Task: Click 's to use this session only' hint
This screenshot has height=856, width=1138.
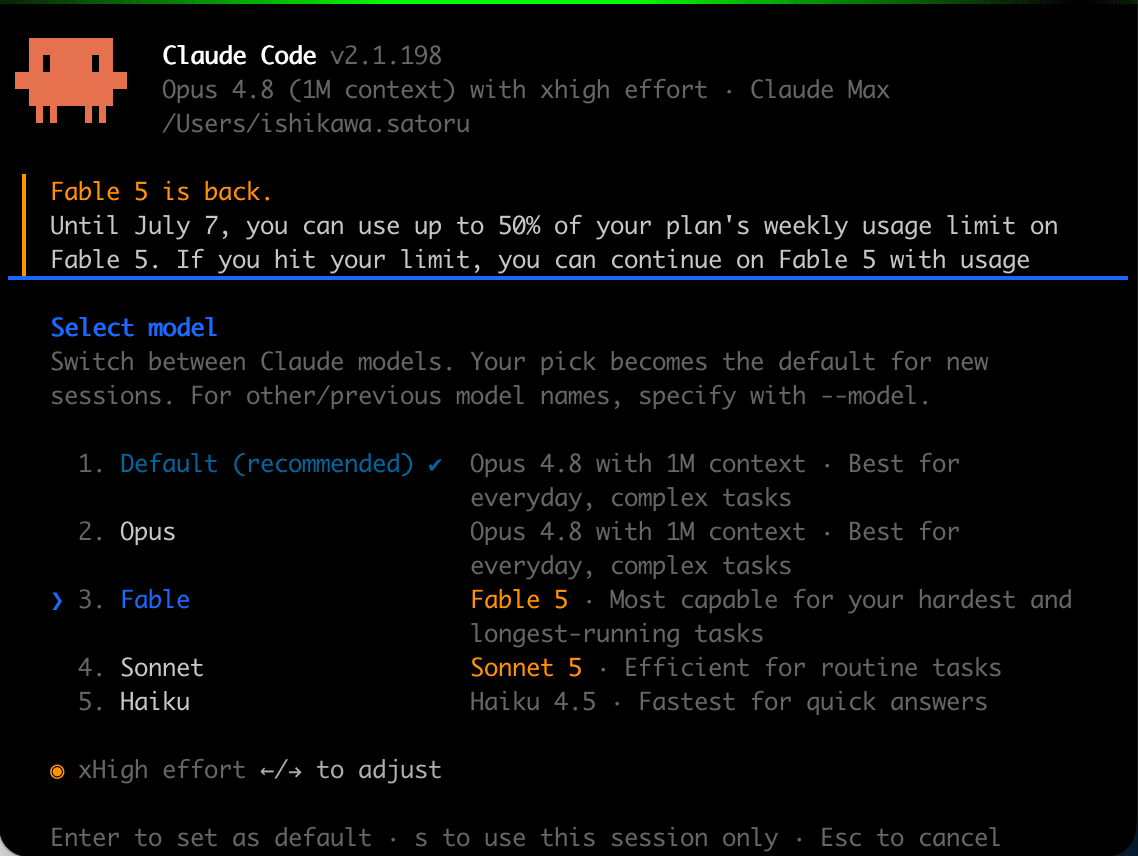Action: [x=596, y=838]
